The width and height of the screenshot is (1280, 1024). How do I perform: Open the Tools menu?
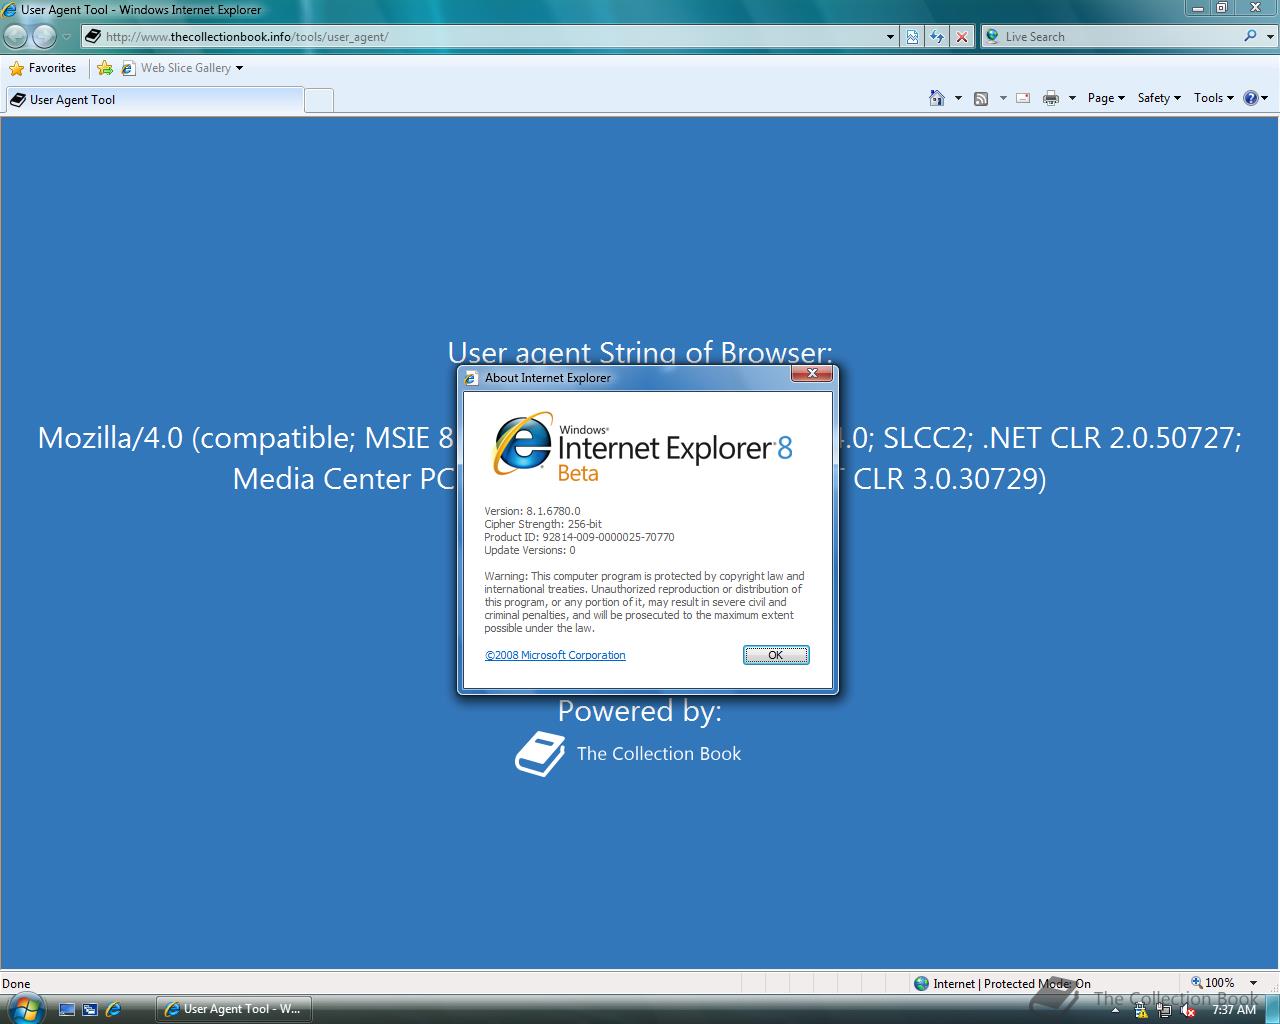(1214, 98)
